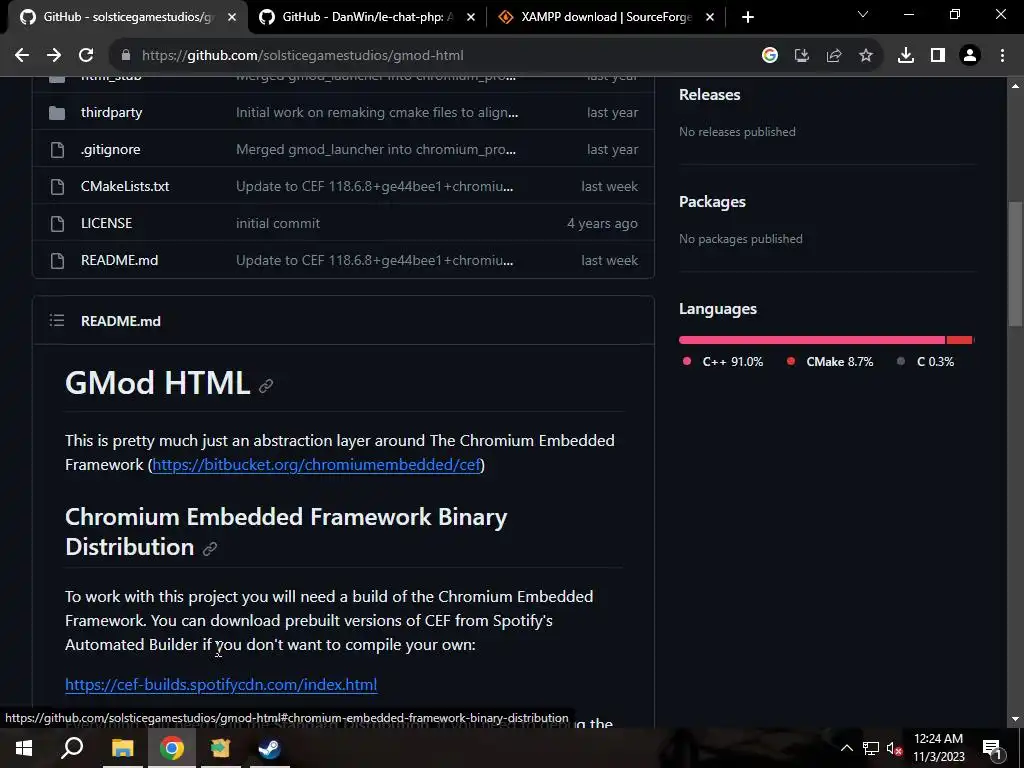Open the Releases section heading

click(709, 95)
